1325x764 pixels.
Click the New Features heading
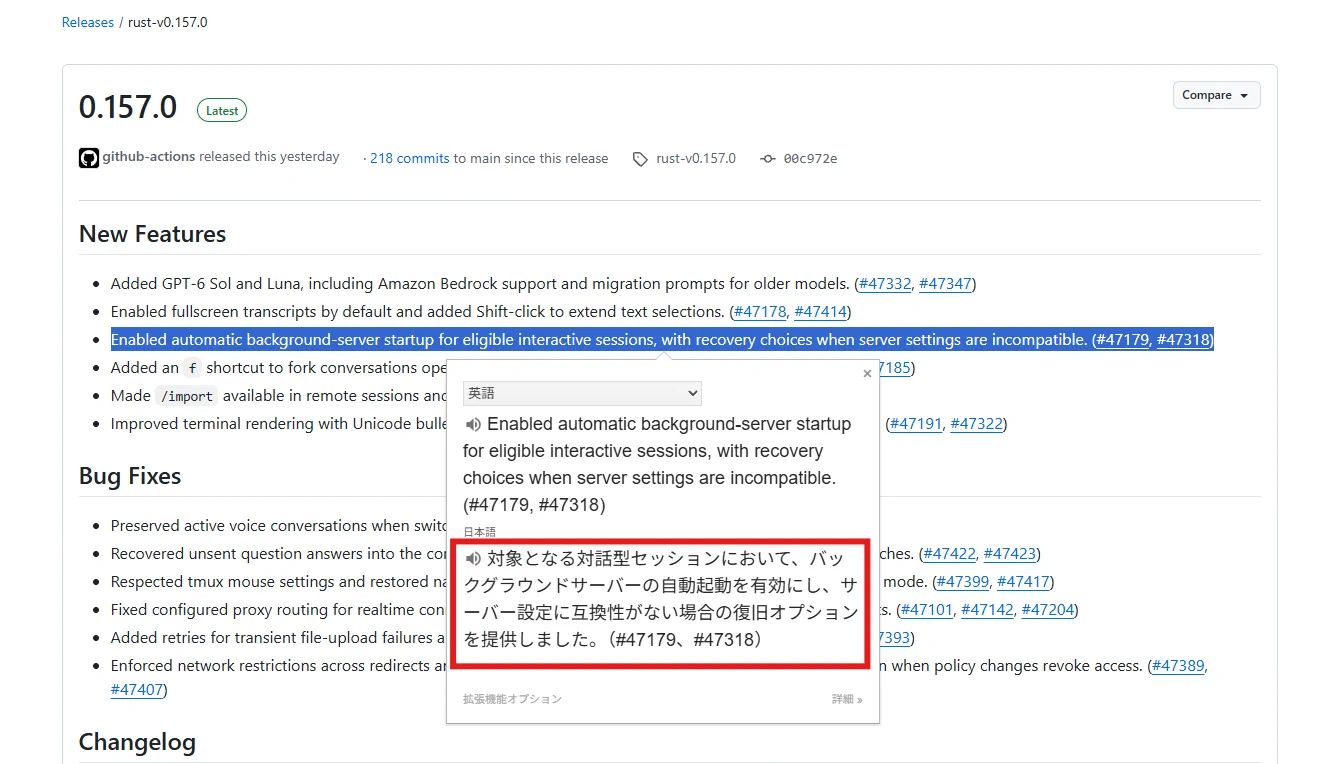(153, 234)
